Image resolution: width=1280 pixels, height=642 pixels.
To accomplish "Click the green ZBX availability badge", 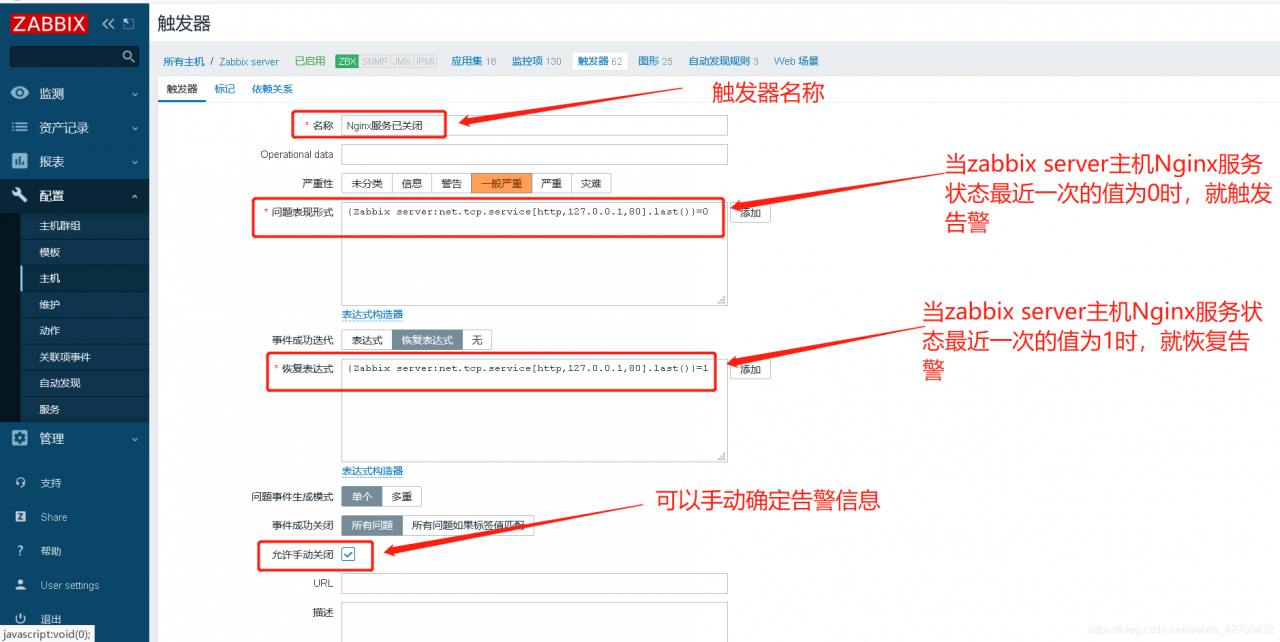I will (347, 61).
